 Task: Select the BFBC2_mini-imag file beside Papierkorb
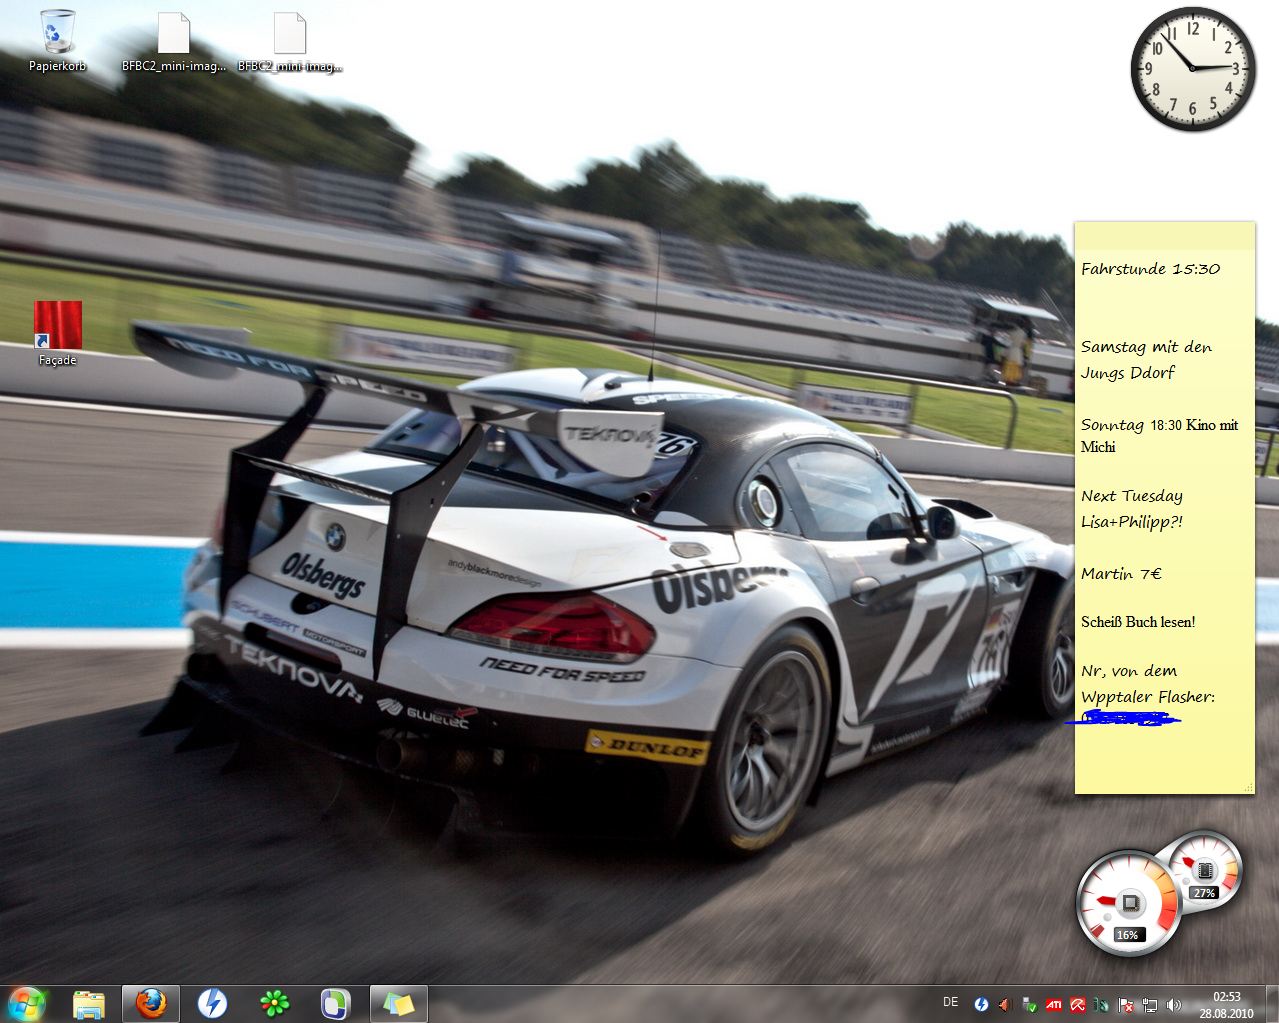click(x=173, y=43)
